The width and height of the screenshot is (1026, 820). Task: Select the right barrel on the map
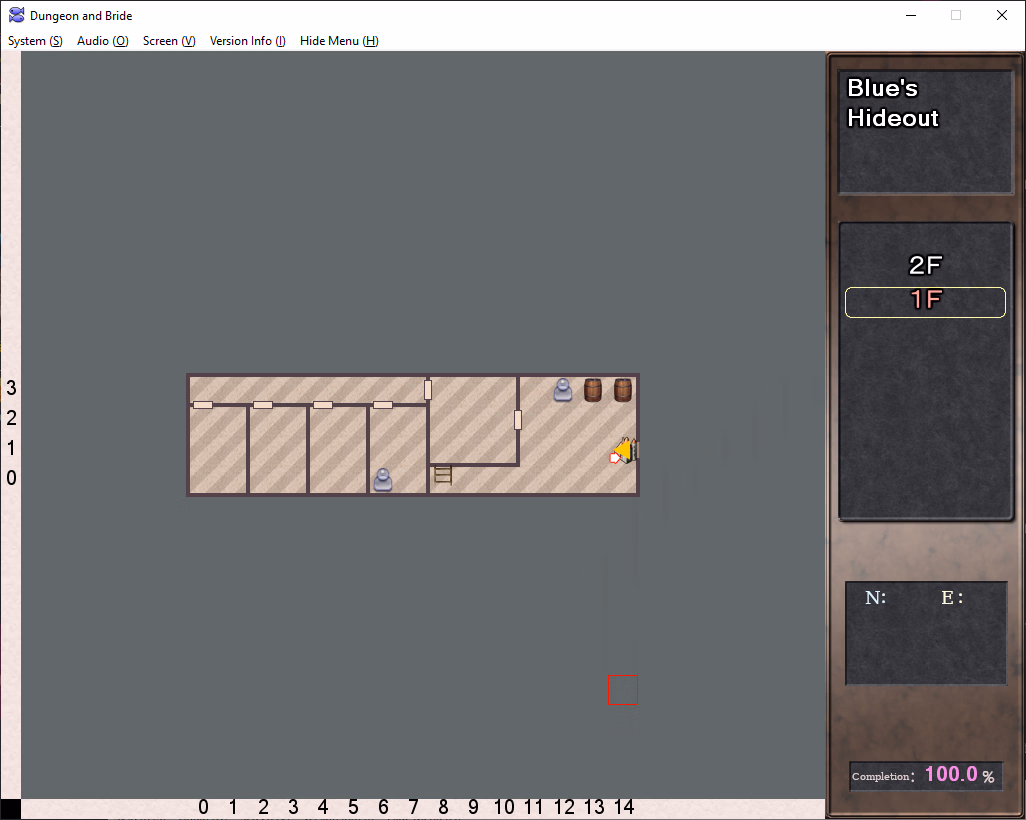tap(623, 390)
